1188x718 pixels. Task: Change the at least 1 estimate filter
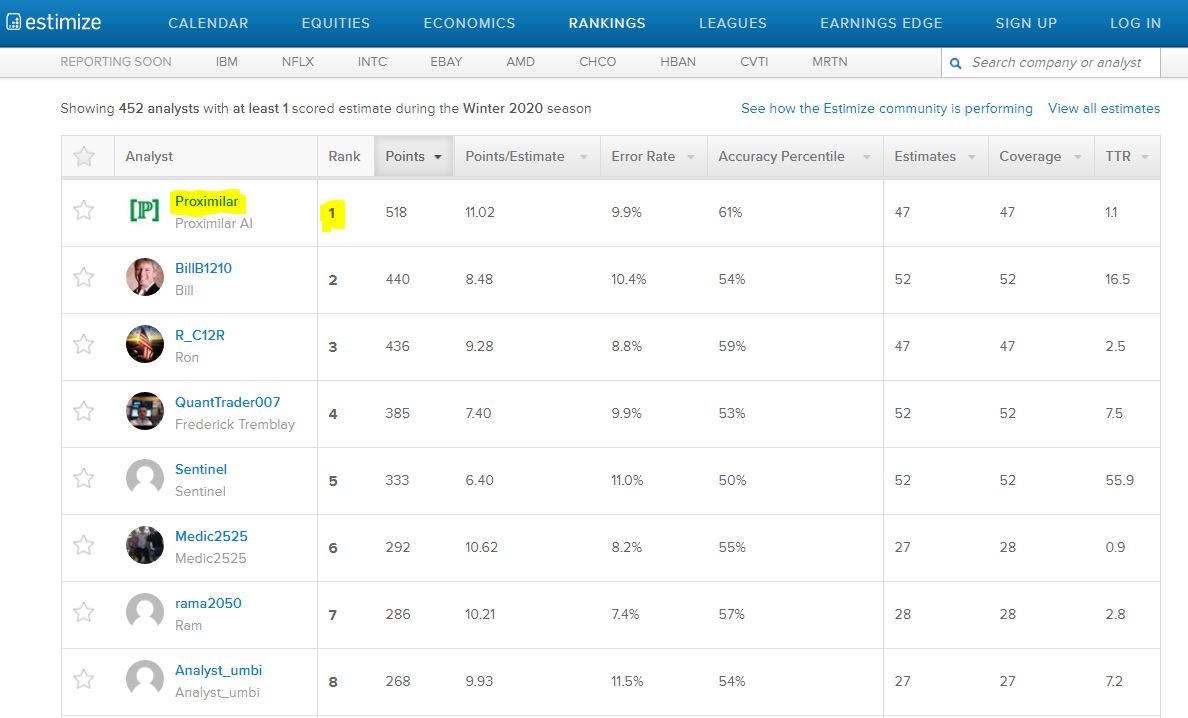point(260,108)
